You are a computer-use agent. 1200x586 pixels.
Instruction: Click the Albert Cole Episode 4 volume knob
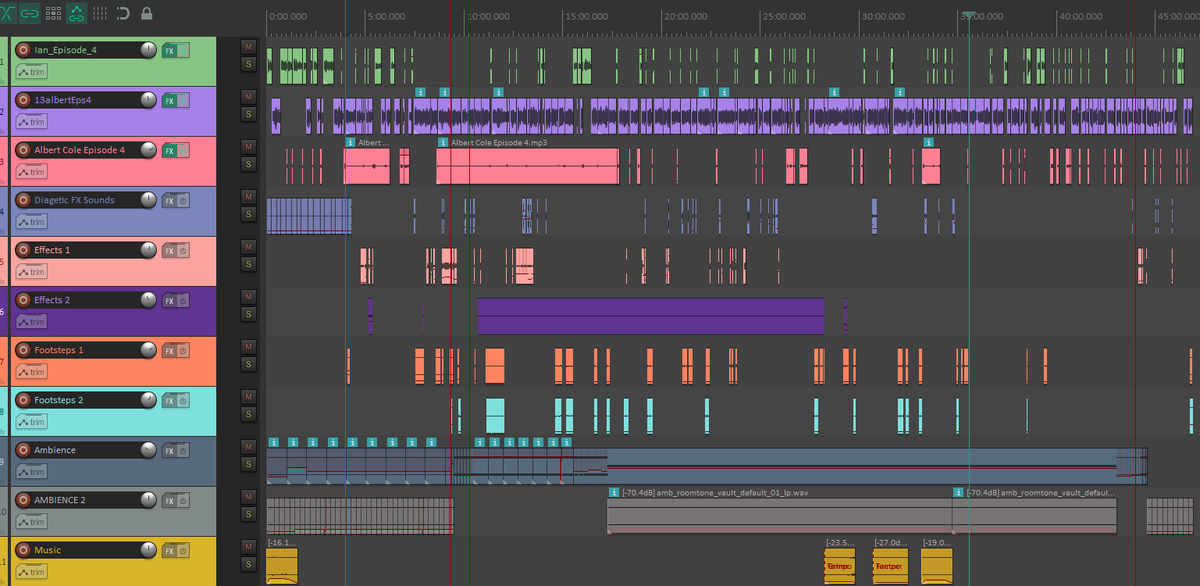pos(148,150)
